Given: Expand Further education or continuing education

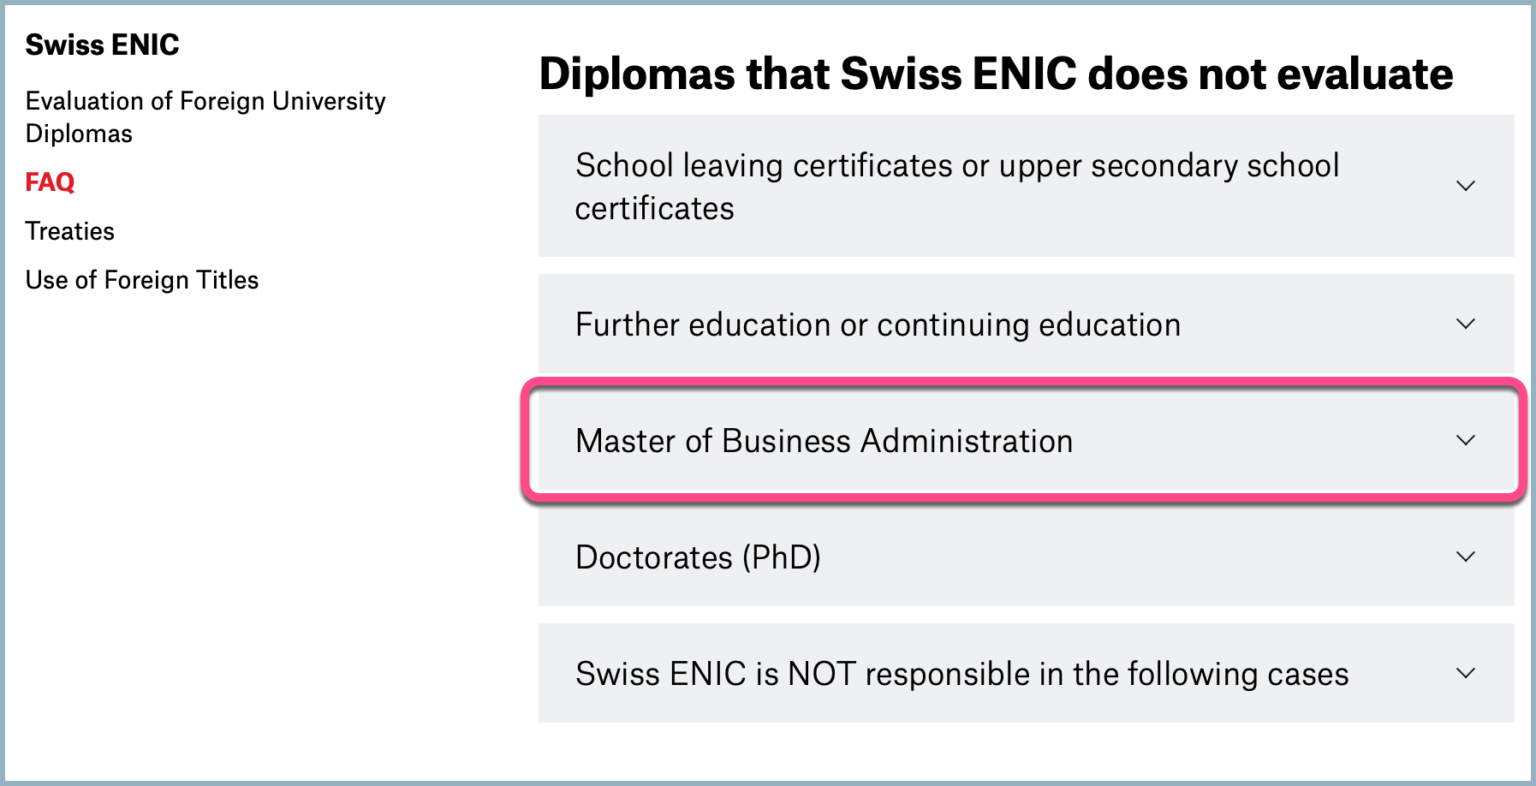Looking at the screenshot, I should tap(877, 325).
